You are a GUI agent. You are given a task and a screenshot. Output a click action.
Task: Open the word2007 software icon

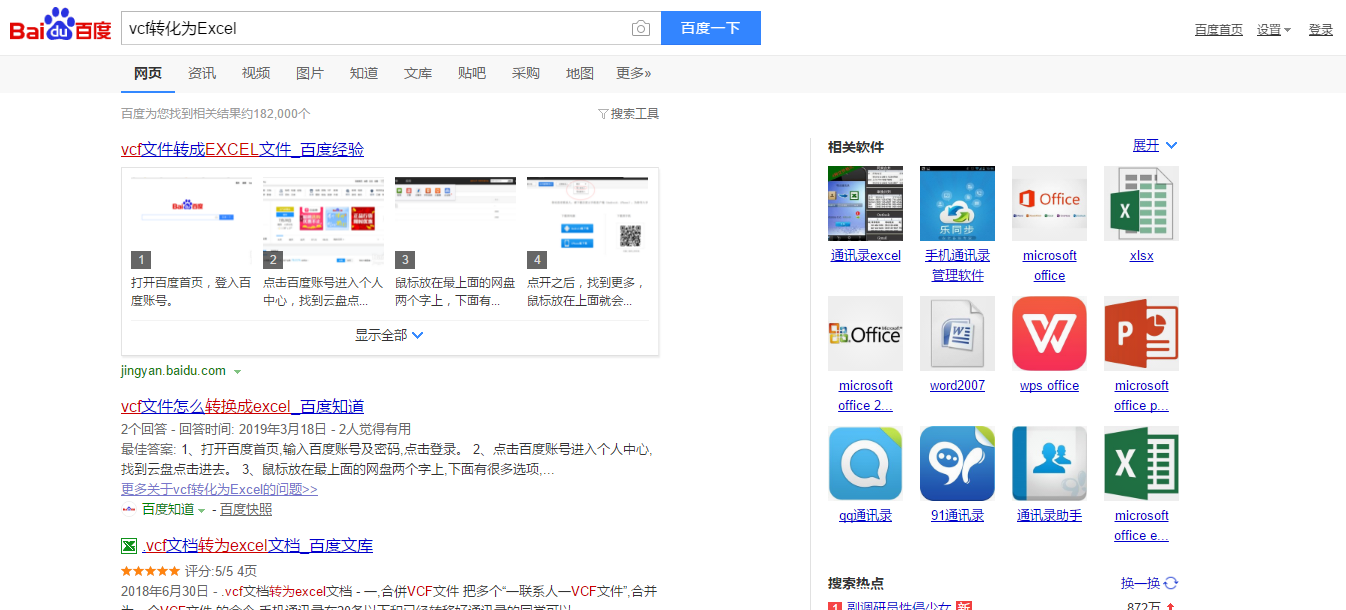coord(957,333)
